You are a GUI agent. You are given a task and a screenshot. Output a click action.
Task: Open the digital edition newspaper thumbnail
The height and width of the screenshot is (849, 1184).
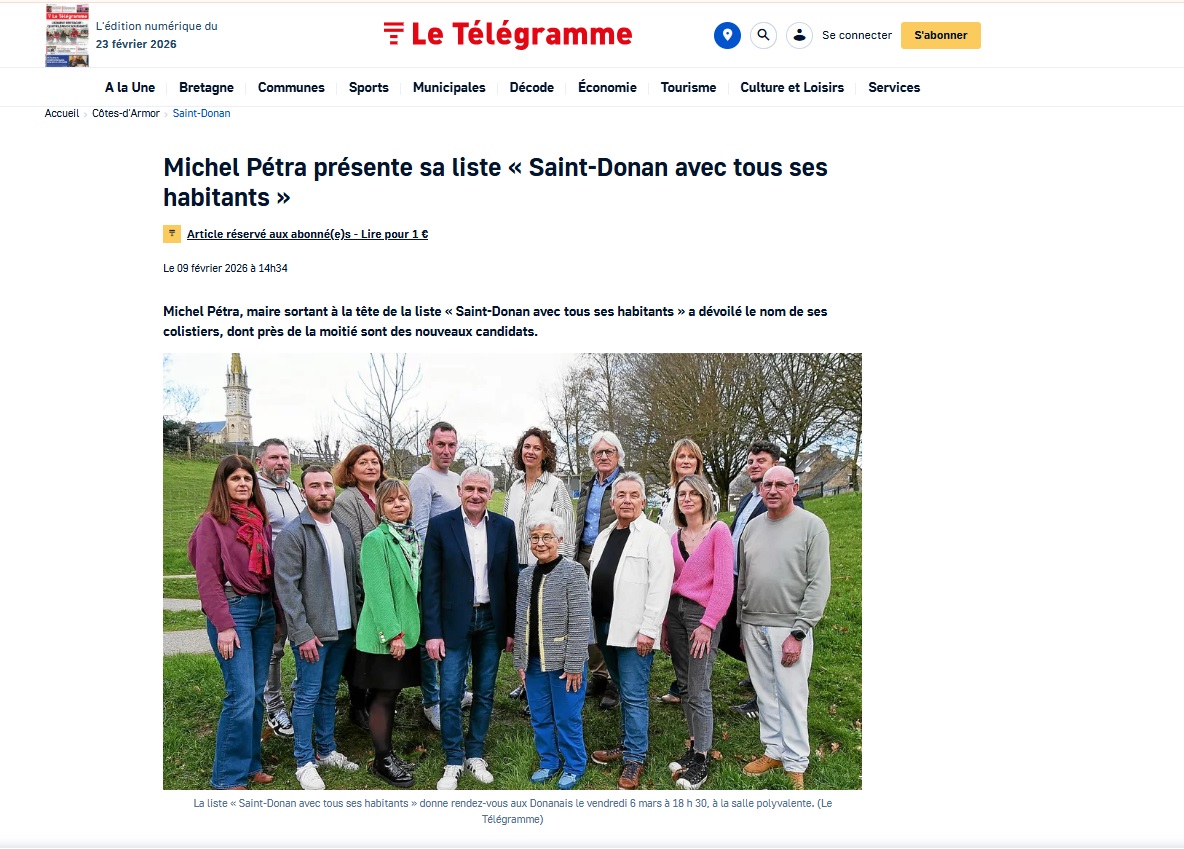67,36
